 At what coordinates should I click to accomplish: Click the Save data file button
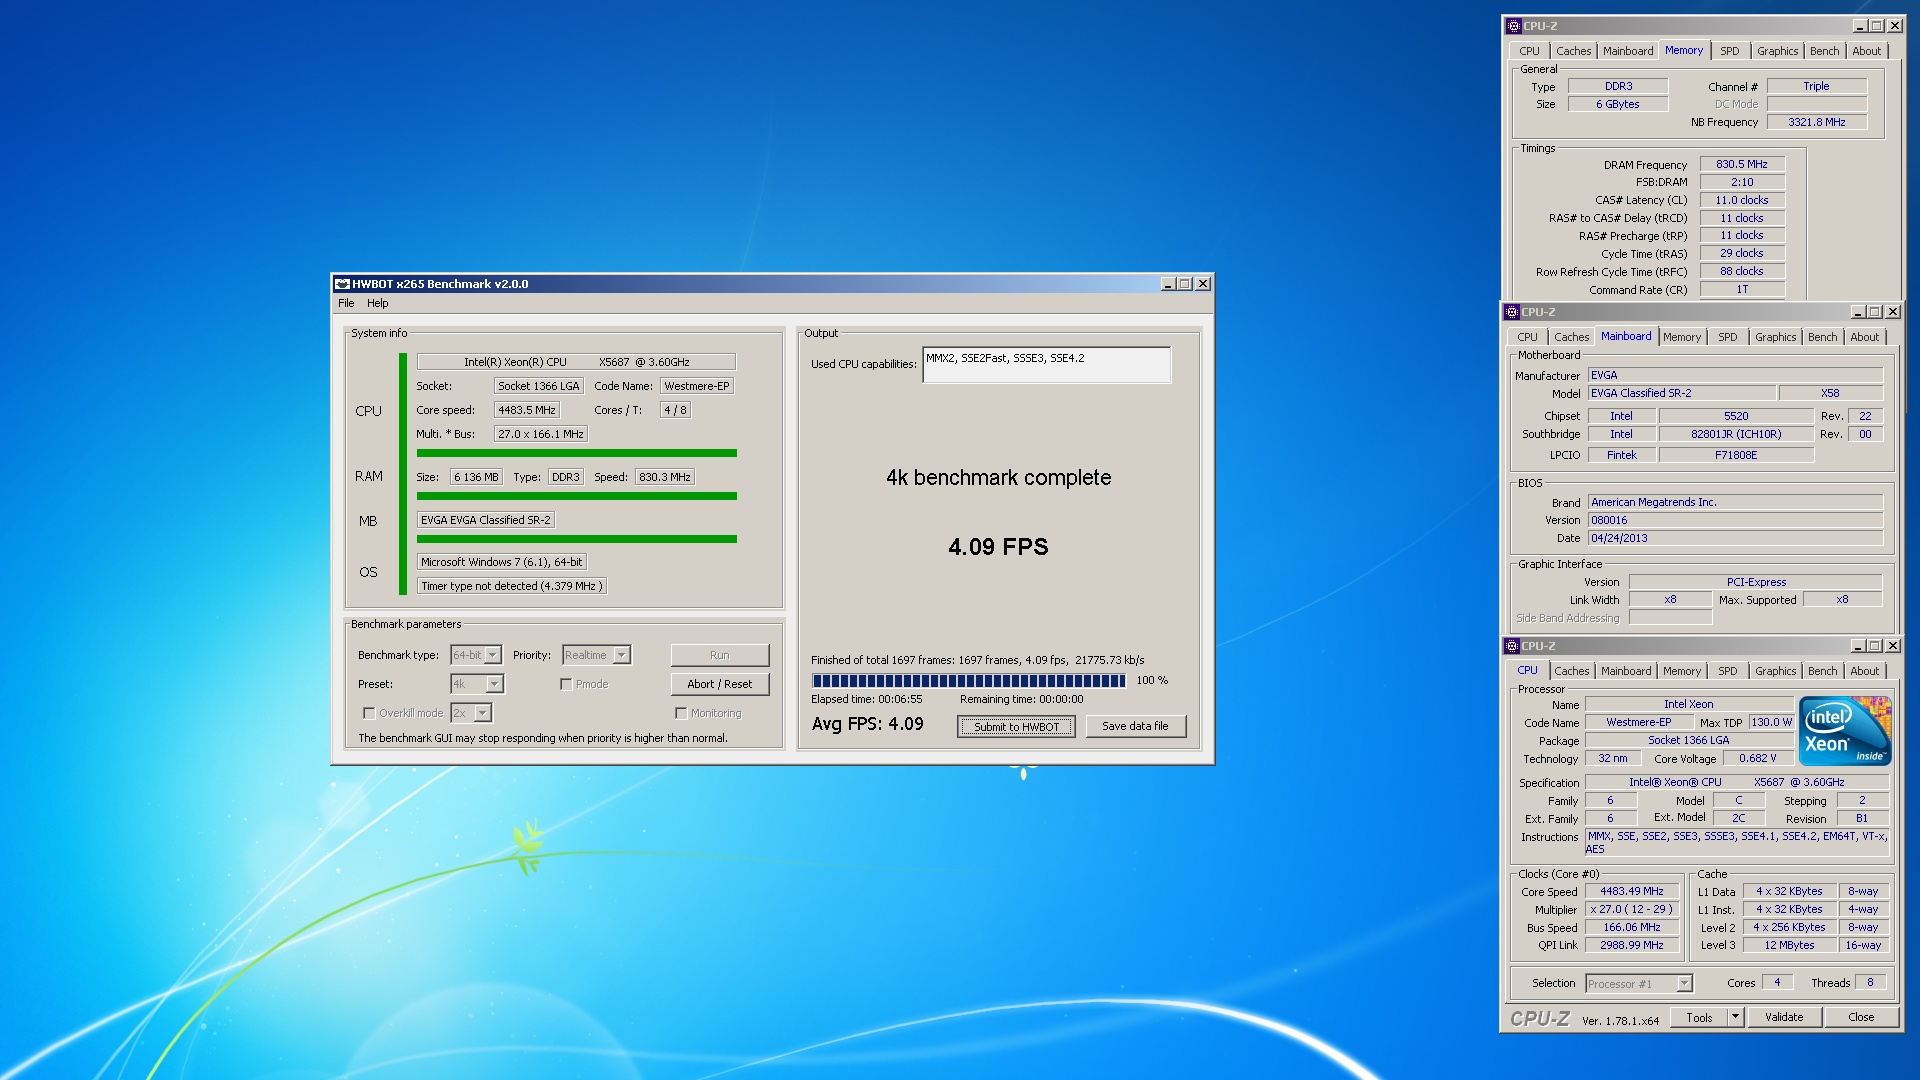click(x=1135, y=726)
